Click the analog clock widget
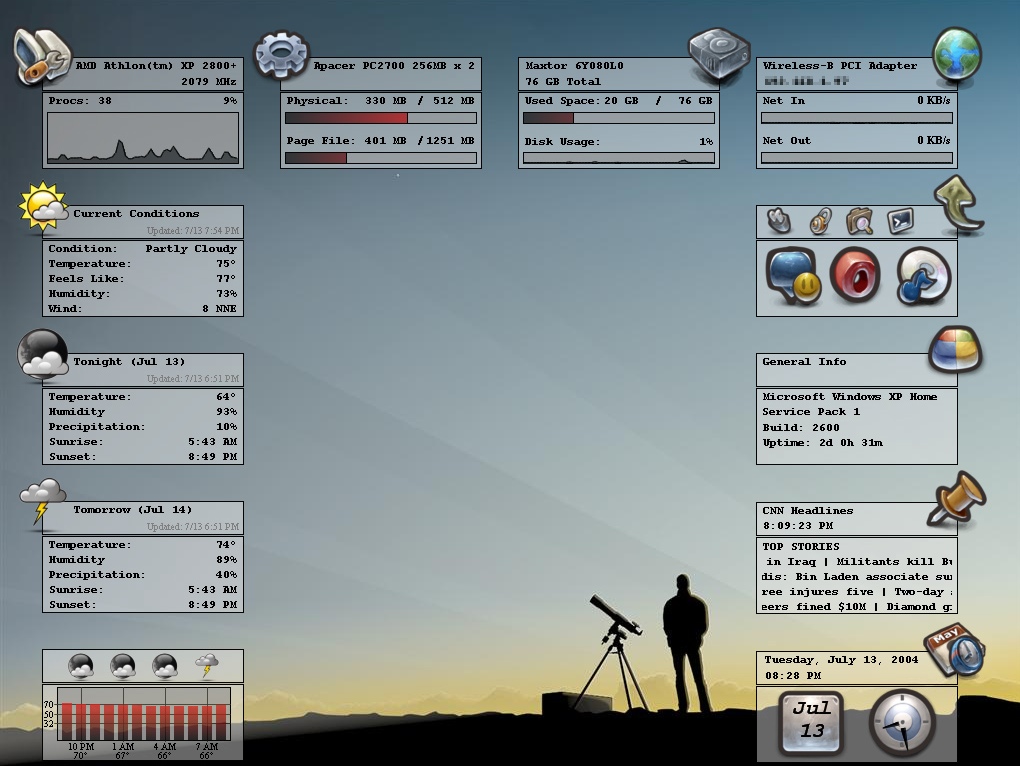The height and width of the screenshot is (766, 1020). [902, 722]
